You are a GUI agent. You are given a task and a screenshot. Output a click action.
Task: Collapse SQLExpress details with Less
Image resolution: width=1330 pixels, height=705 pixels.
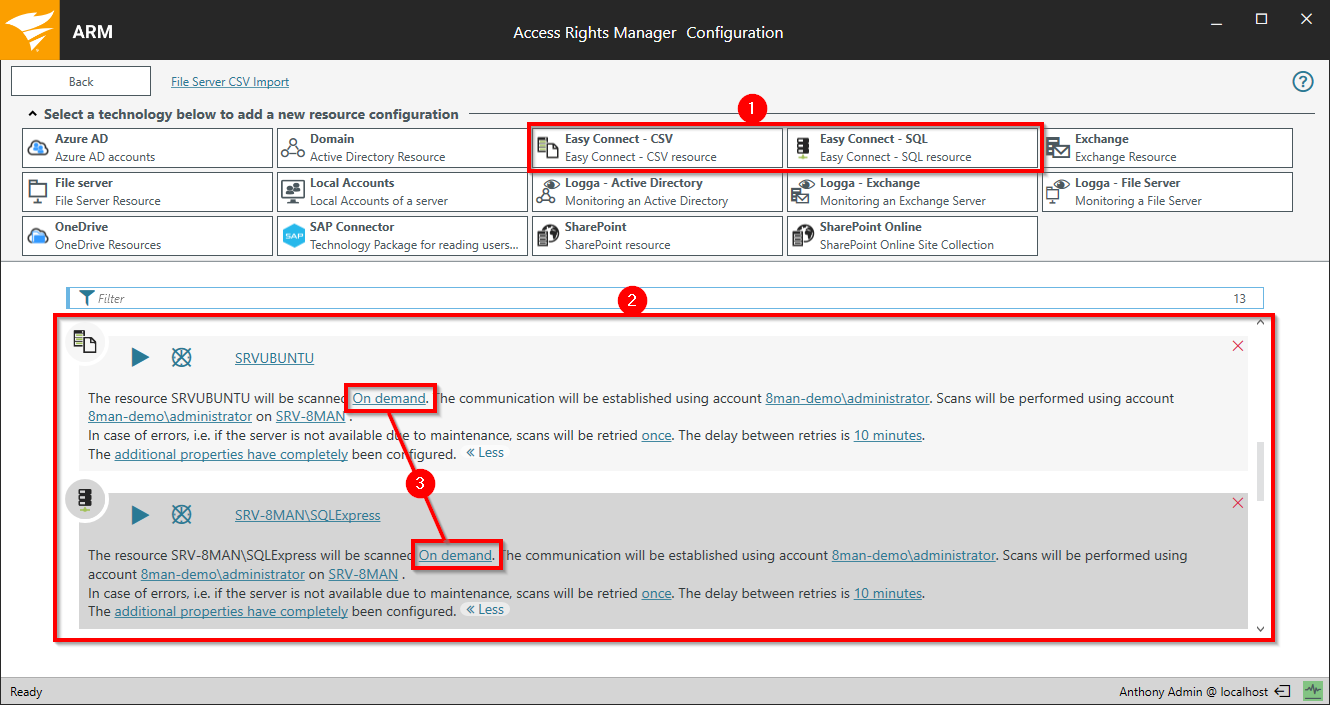tap(485, 610)
